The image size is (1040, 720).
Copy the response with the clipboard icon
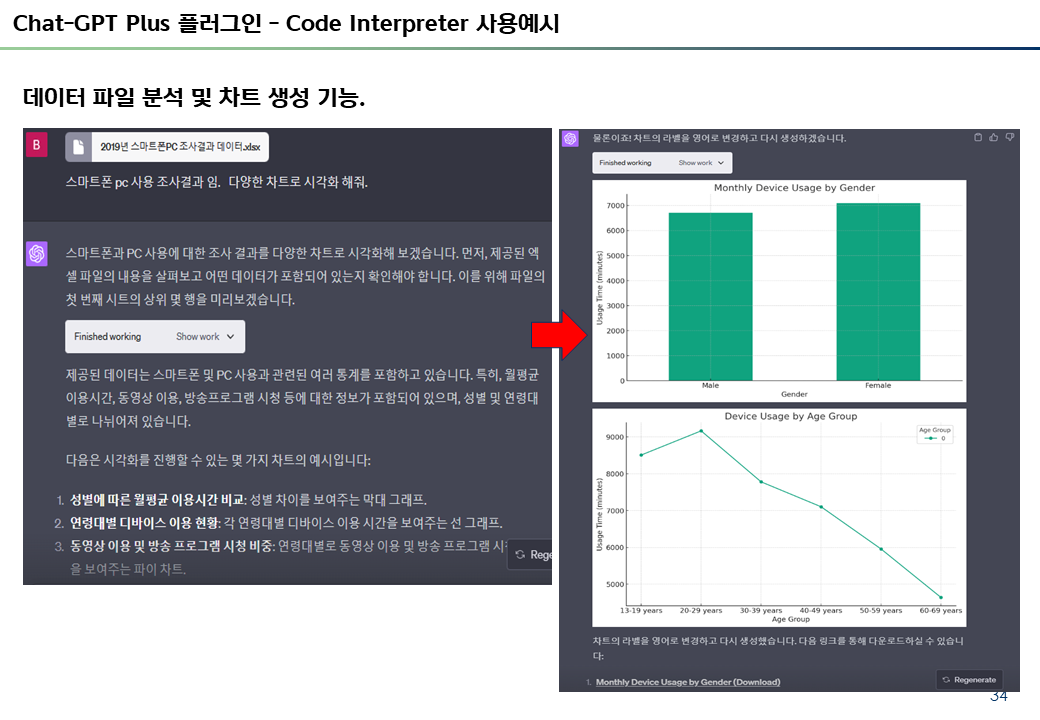pyautogui.click(x=978, y=137)
